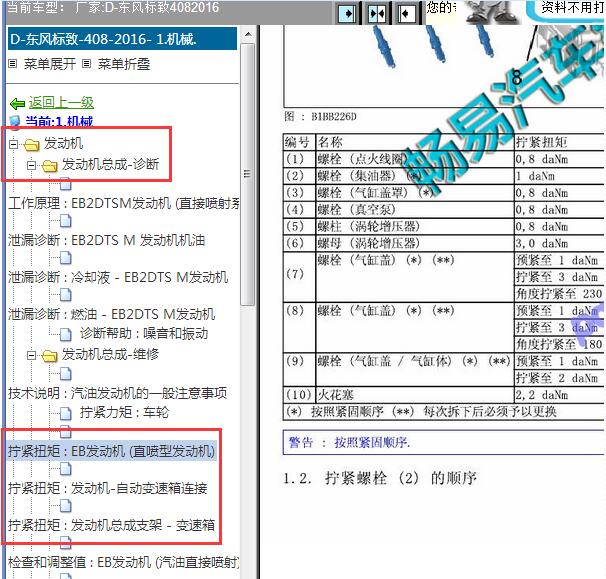This screenshot has height=579, width=606.
Task: Collapse the 发动机 folder node
Action: coord(14,145)
